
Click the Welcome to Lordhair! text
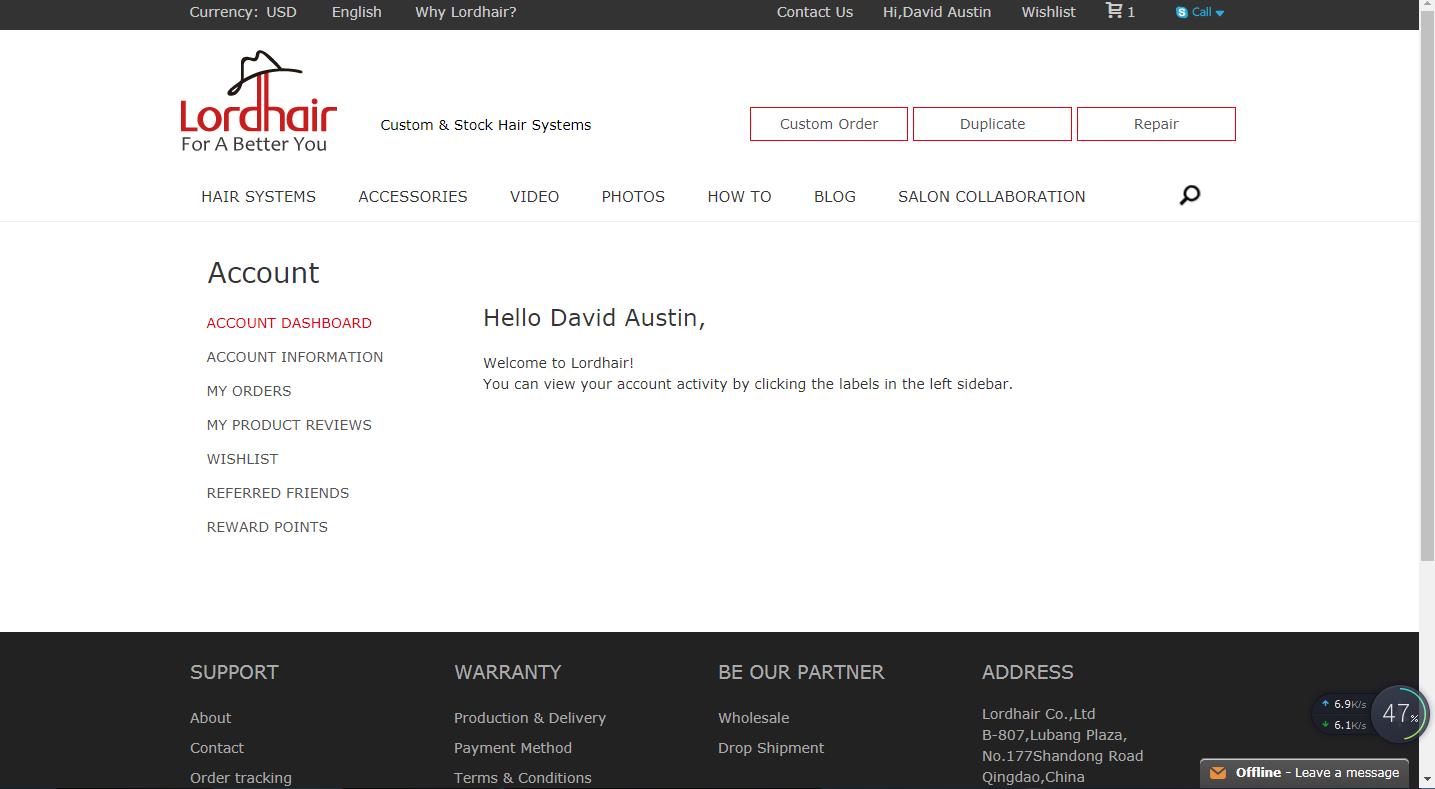click(558, 363)
